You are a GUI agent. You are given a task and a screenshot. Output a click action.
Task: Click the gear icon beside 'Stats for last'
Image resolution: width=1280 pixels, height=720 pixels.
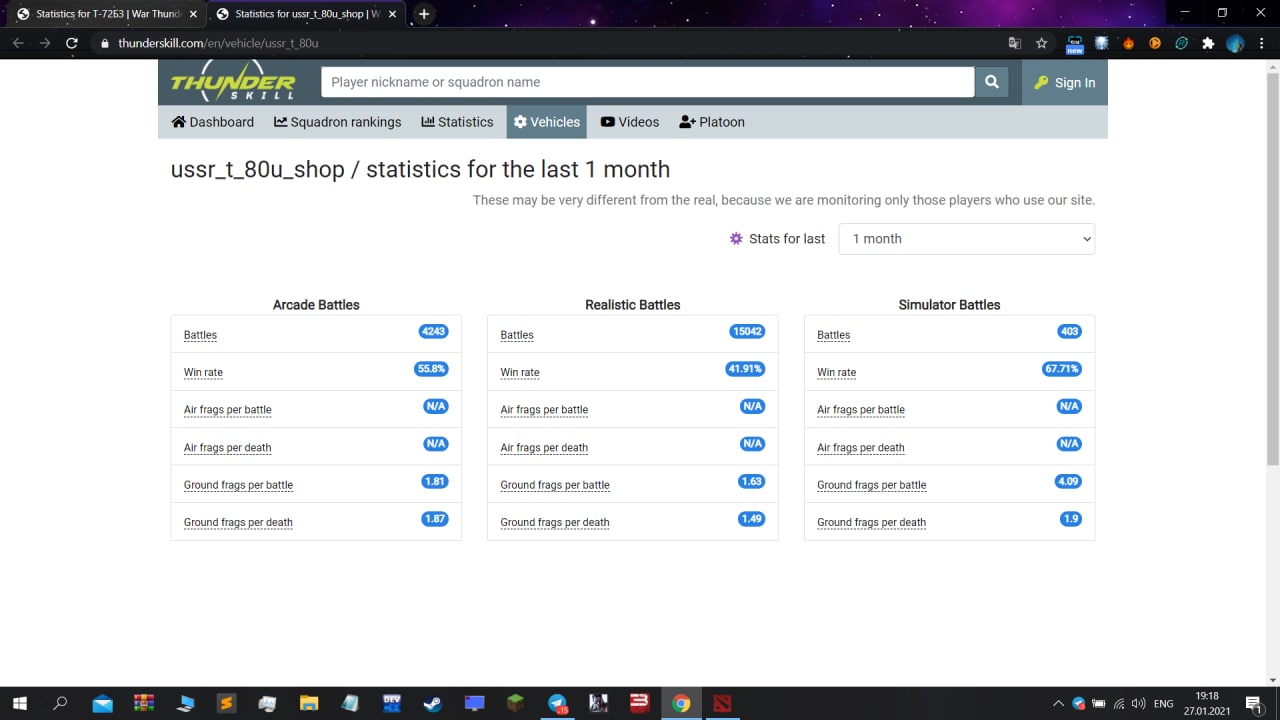[736, 238]
